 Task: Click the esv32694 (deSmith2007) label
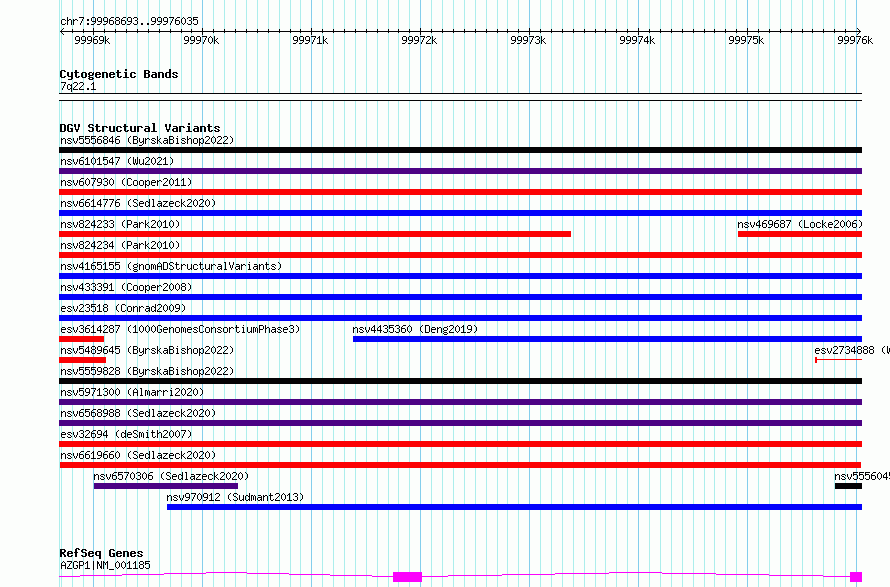[126, 434]
